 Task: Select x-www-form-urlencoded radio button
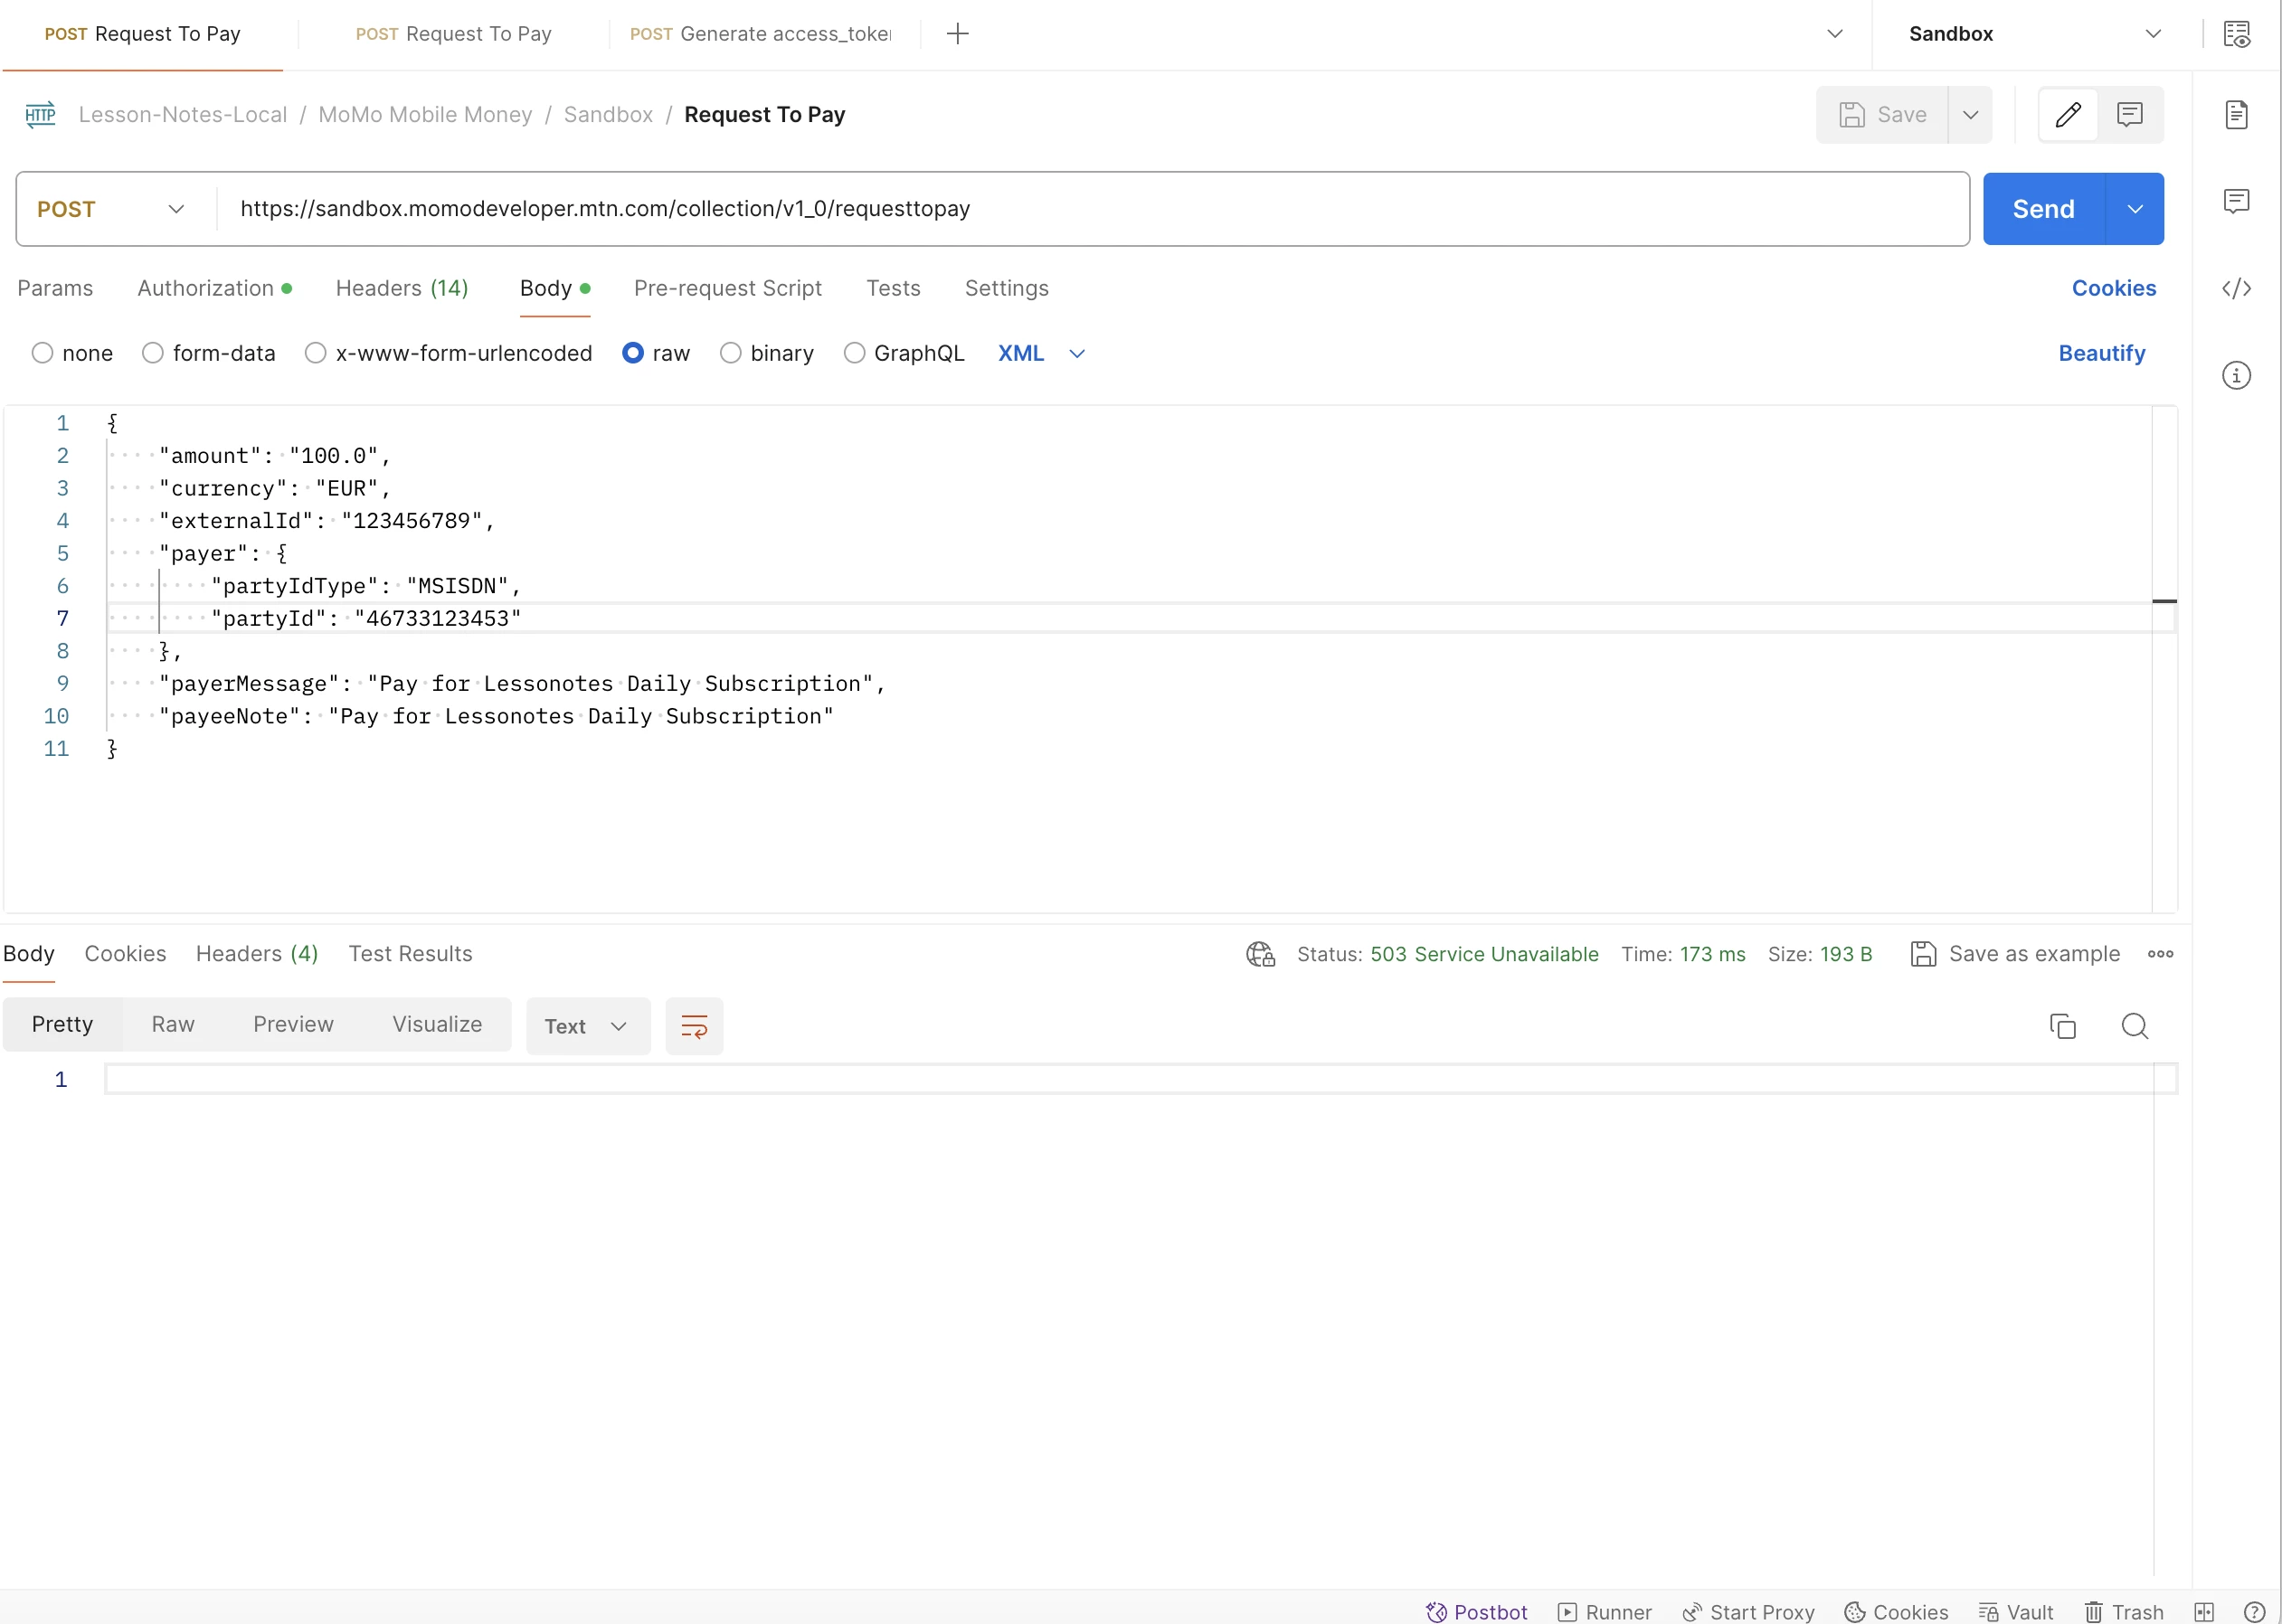(x=315, y=353)
